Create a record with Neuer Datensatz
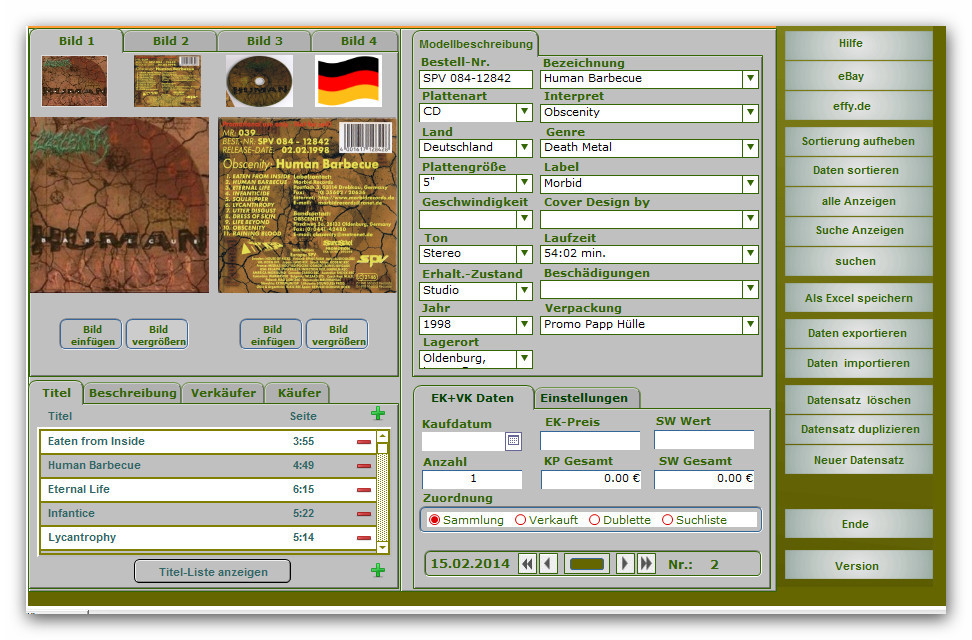972x640 pixels. [x=859, y=460]
